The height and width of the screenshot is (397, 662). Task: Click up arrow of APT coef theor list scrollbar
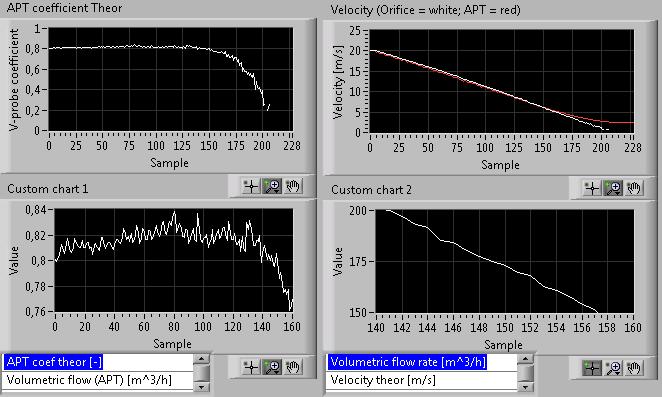click(x=201, y=359)
